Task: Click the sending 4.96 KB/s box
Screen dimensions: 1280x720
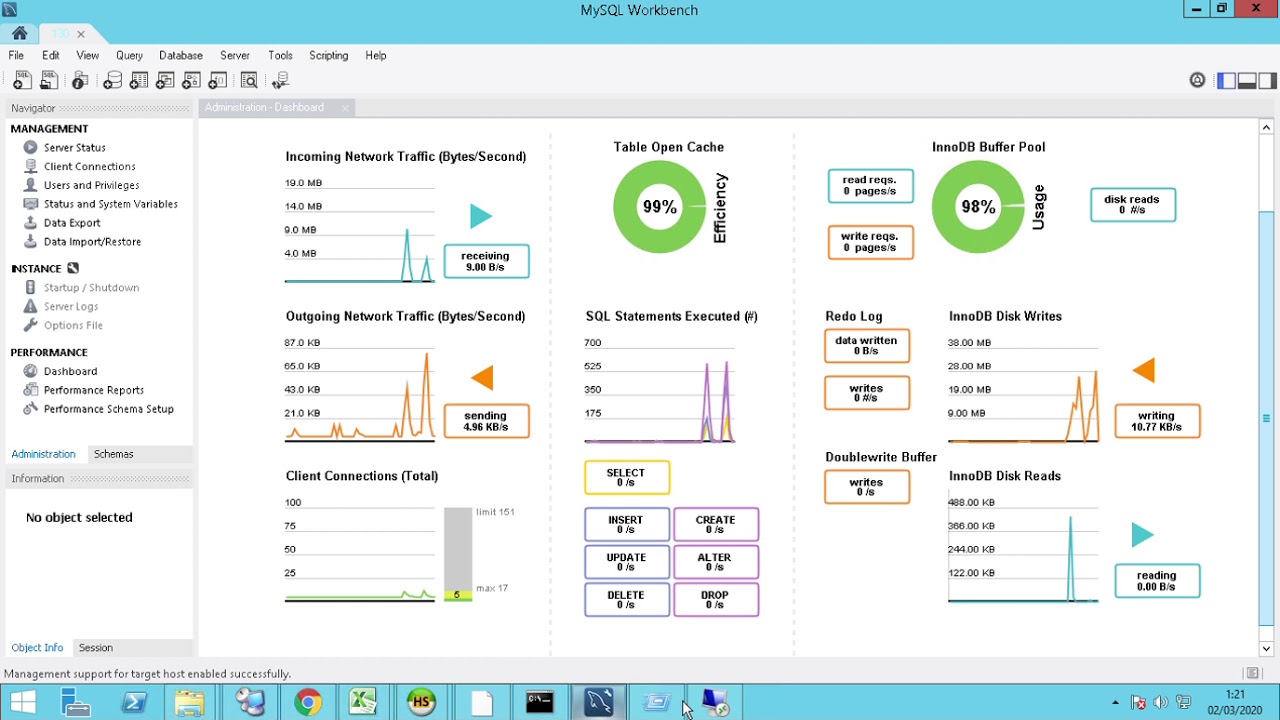Action: click(x=486, y=421)
